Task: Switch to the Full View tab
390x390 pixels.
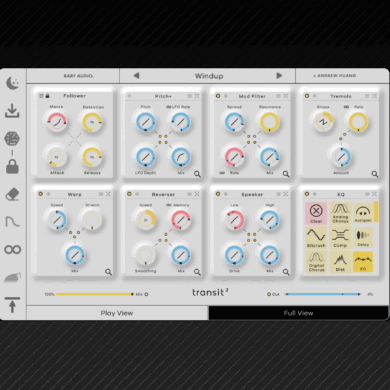Action: click(x=298, y=313)
